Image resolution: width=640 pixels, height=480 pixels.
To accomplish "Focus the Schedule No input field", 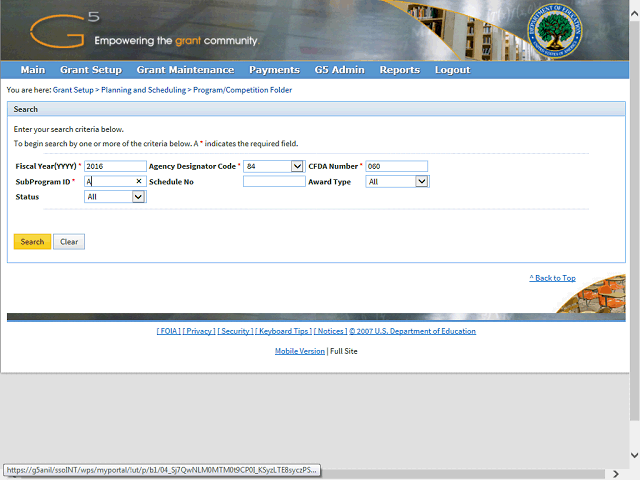I will click(x=274, y=181).
